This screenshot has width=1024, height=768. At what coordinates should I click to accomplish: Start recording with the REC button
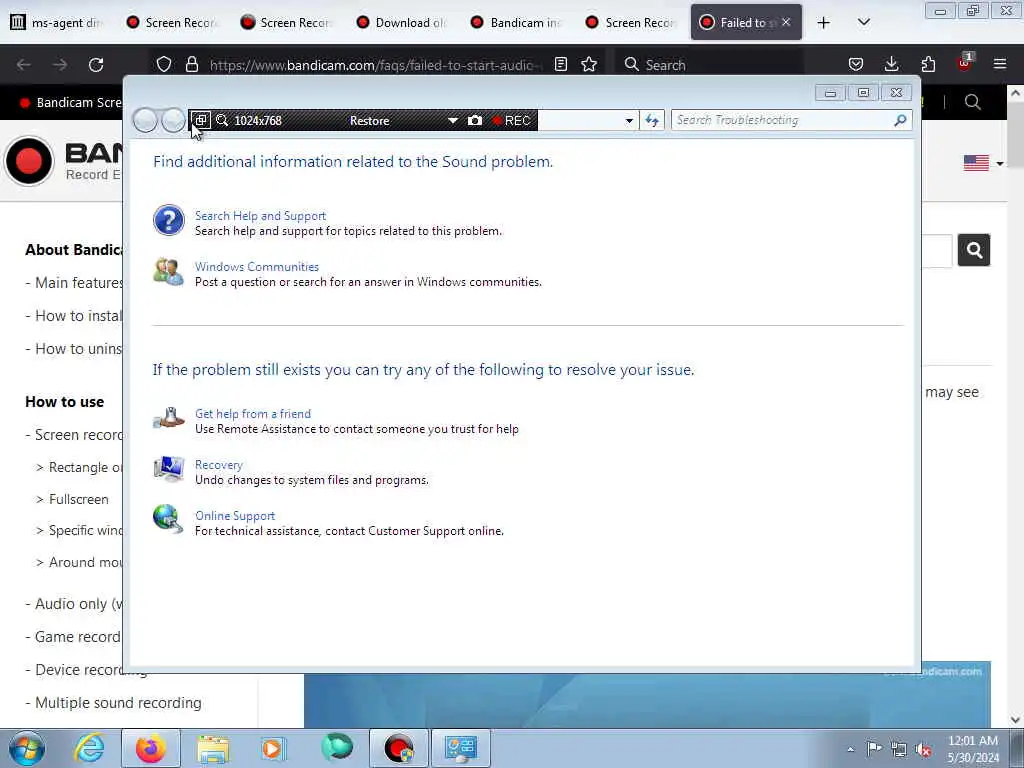[511, 121]
